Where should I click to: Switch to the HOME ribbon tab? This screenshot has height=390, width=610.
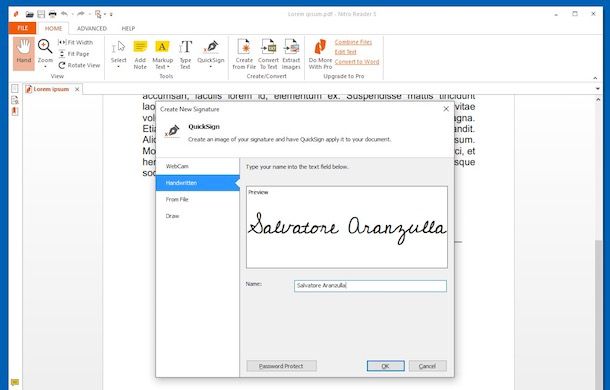53,28
